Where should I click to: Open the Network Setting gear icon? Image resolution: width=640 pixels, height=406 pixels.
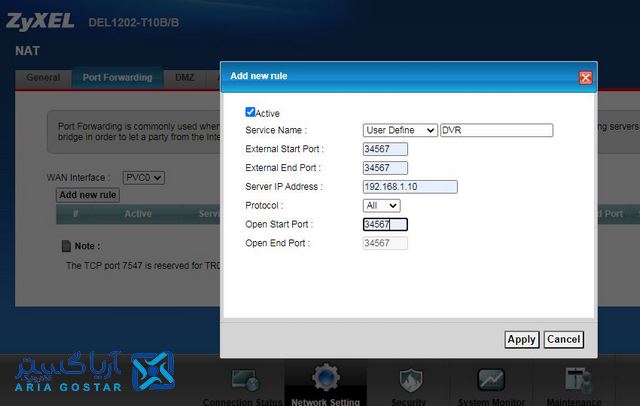[325, 377]
